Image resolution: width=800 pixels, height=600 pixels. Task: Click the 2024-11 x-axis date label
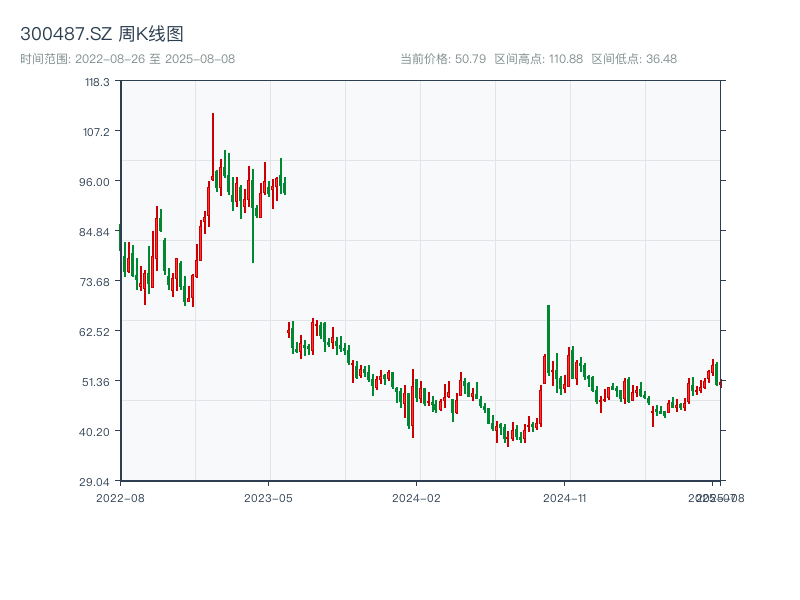565,497
